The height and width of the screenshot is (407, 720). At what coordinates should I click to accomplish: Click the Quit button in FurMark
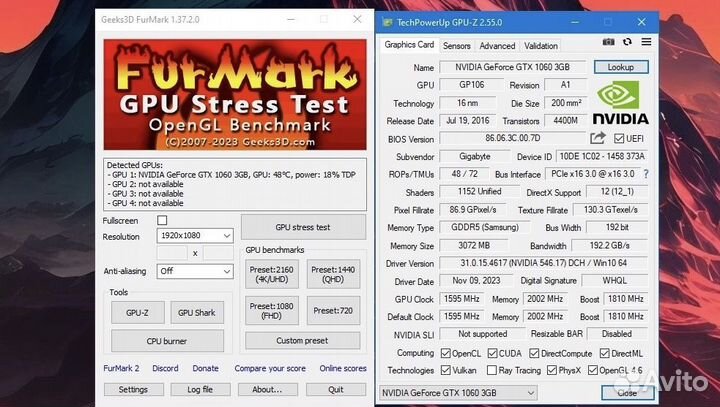(336, 389)
